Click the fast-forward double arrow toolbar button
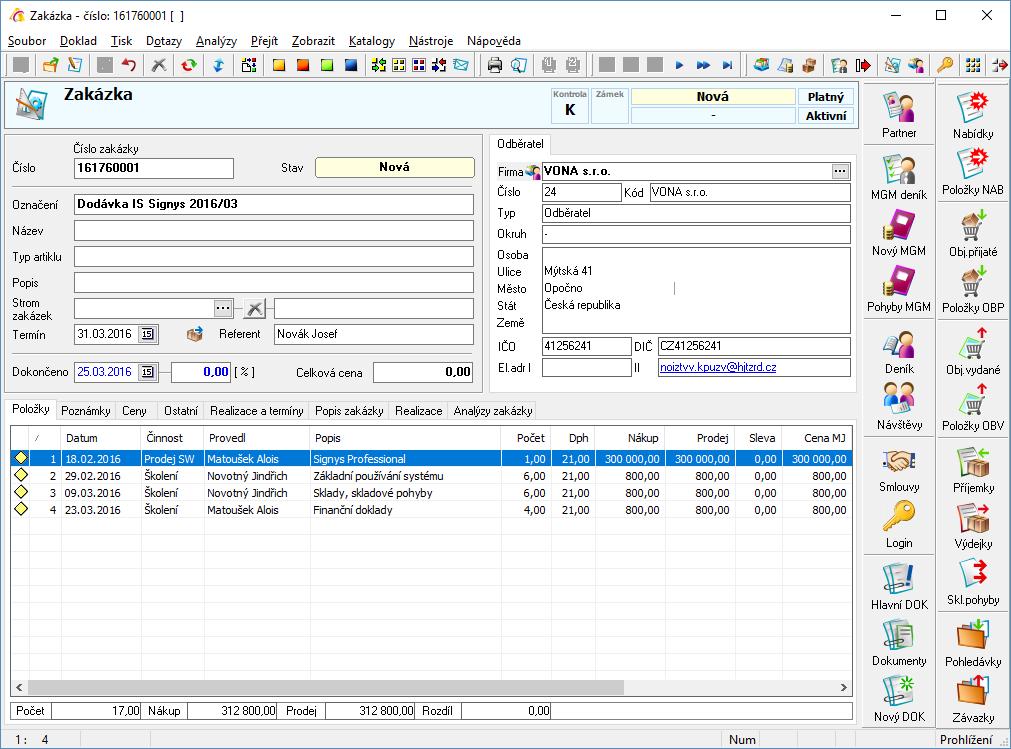 point(703,65)
